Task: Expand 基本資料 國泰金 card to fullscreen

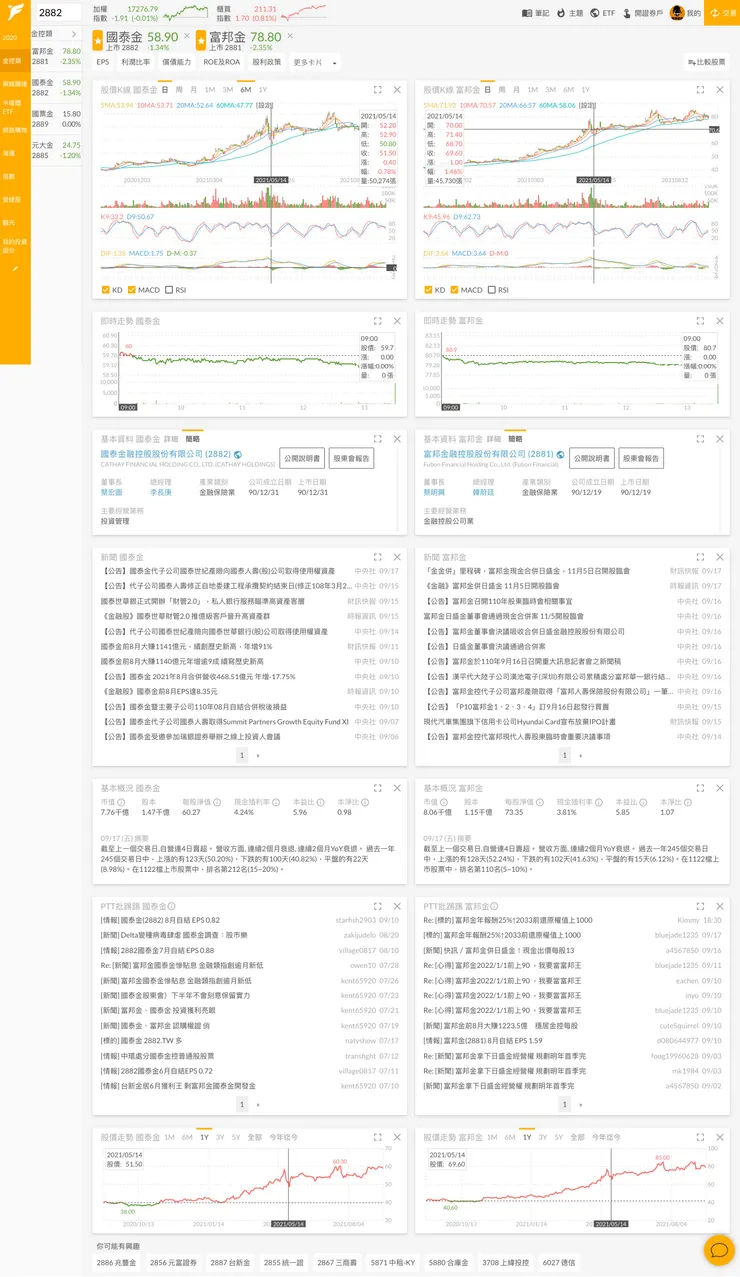Action: 377,438
